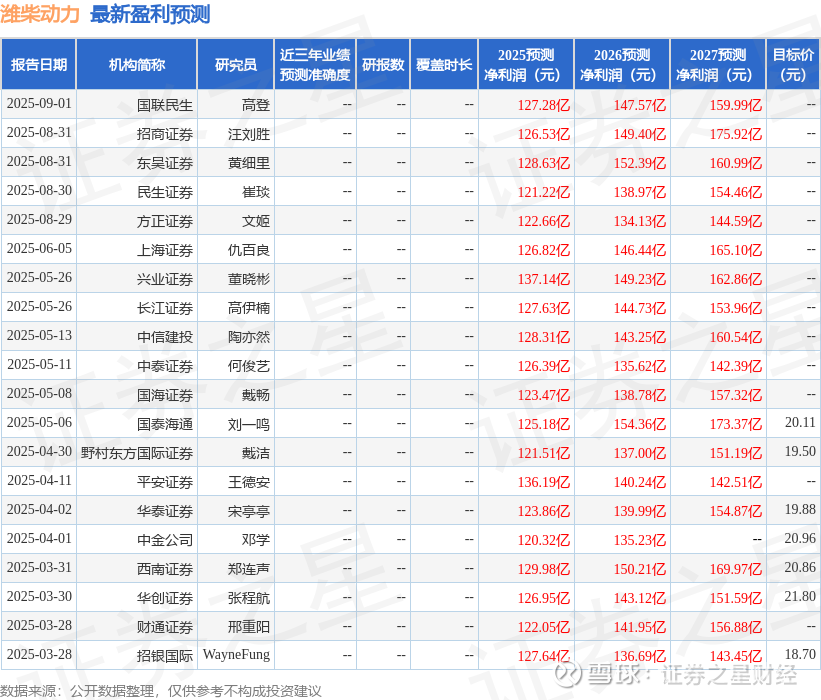The width and height of the screenshot is (821, 700).
Task: Click the value 152.39亿
Action: click(x=640, y=163)
